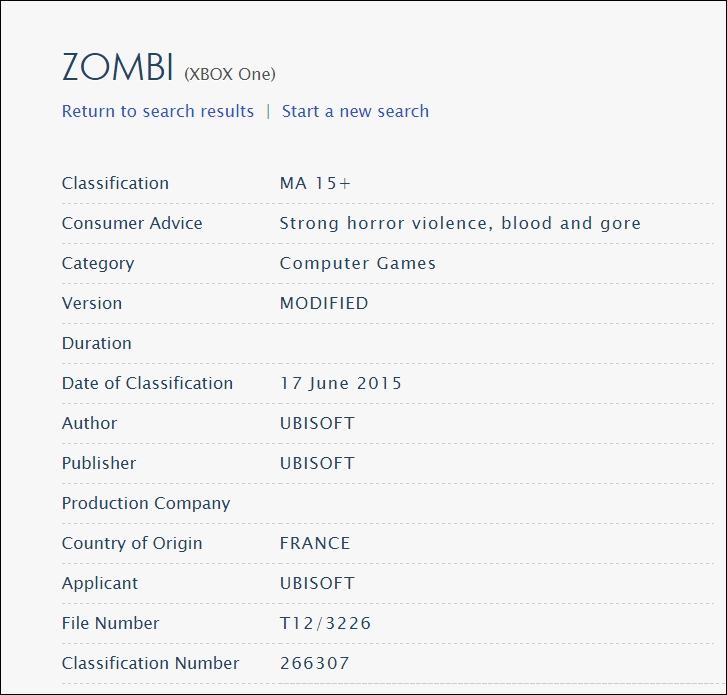This screenshot has width=727, height=695.
Task: Click the 17 June 2015 classification date
Action: coord(341,383)
